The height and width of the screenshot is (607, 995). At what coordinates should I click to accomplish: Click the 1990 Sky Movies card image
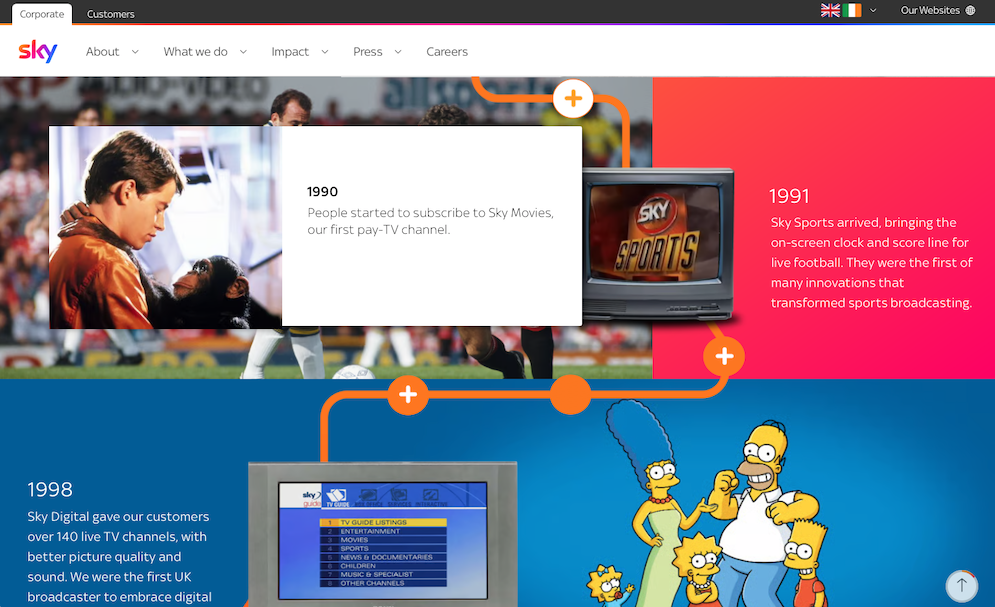point(166,227)
